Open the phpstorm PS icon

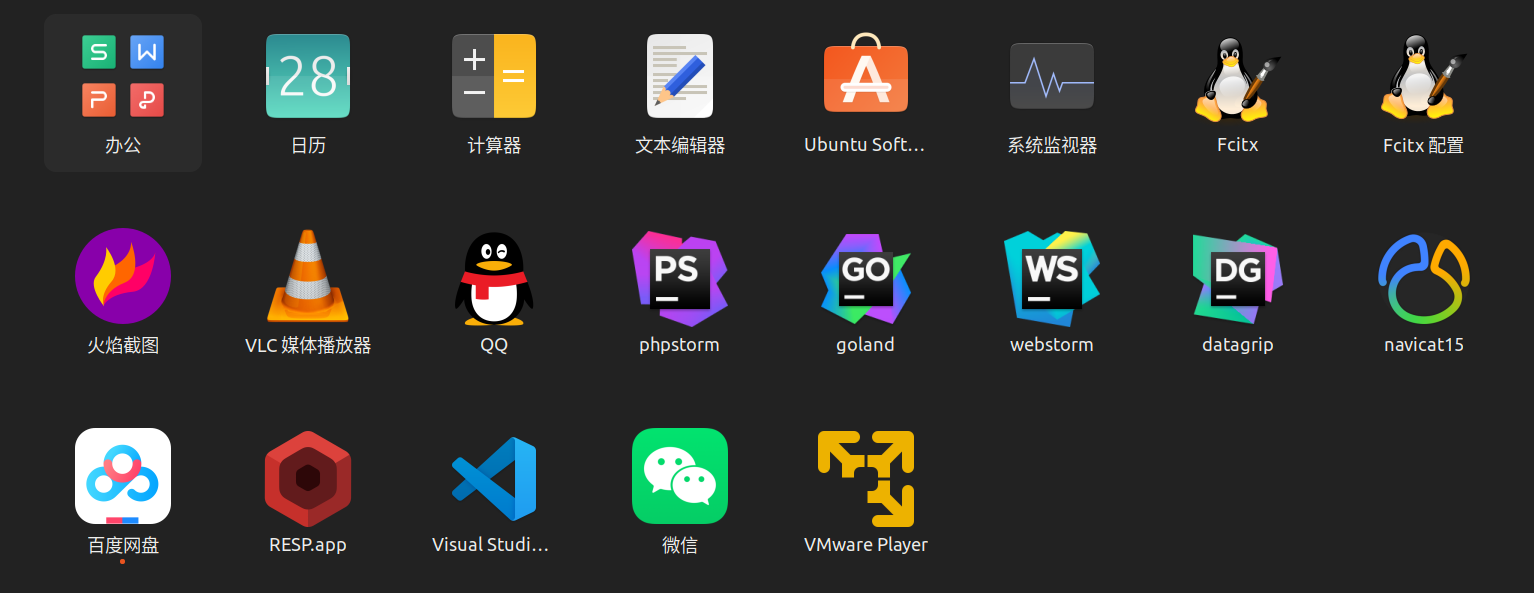[680, 278]
